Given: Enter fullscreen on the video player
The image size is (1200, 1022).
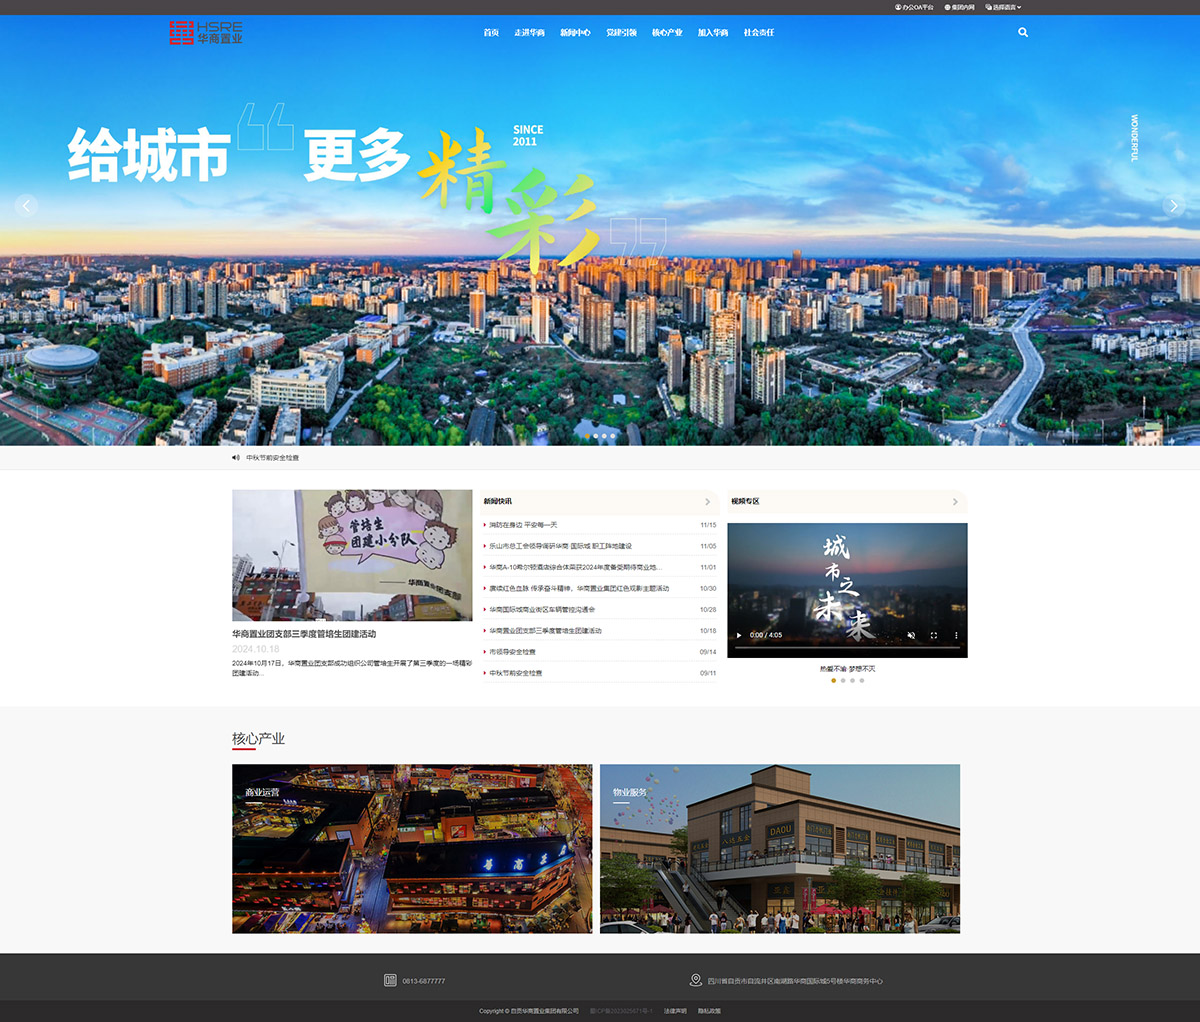Looking at the screenshot, I should point(934,635).
